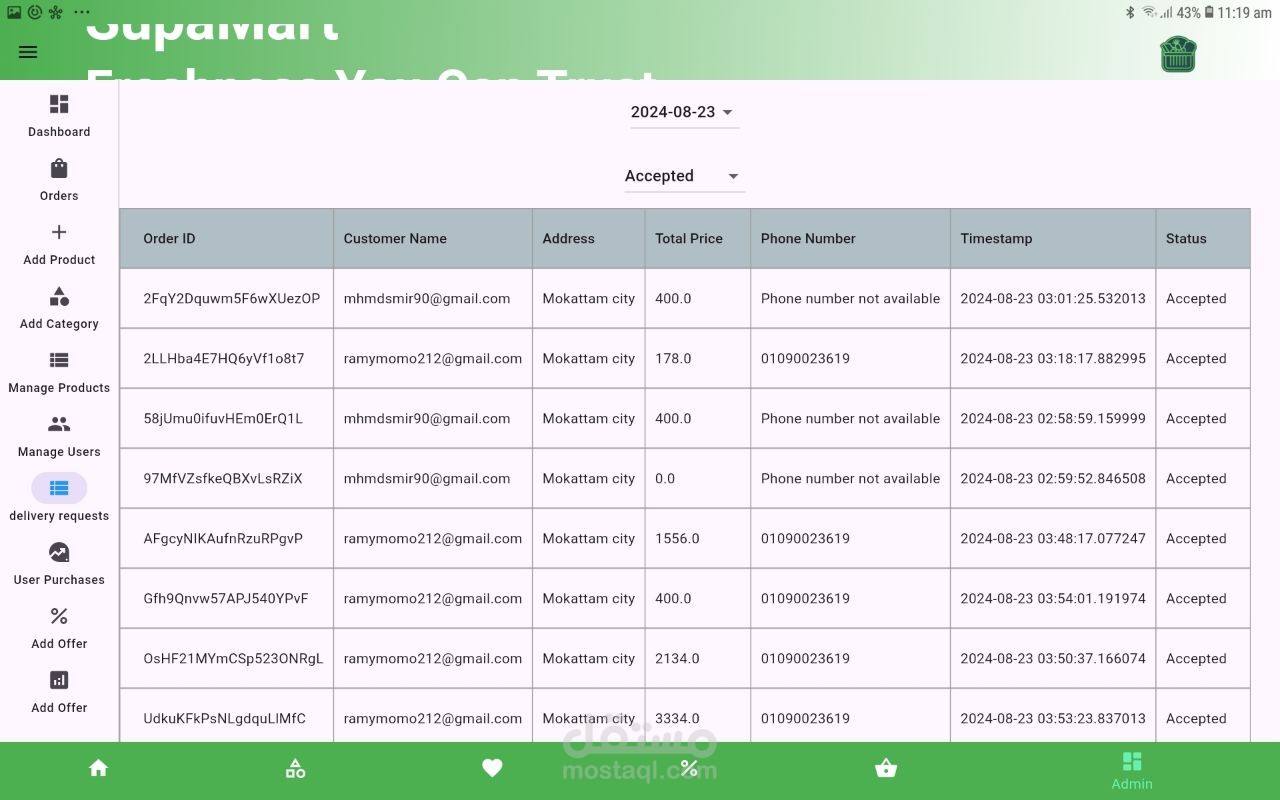Image resolution: width=1280 pixels, height=800 pixels.
Task: Tap the SupaMart basket logo
Action: (x=1179, y=54)
